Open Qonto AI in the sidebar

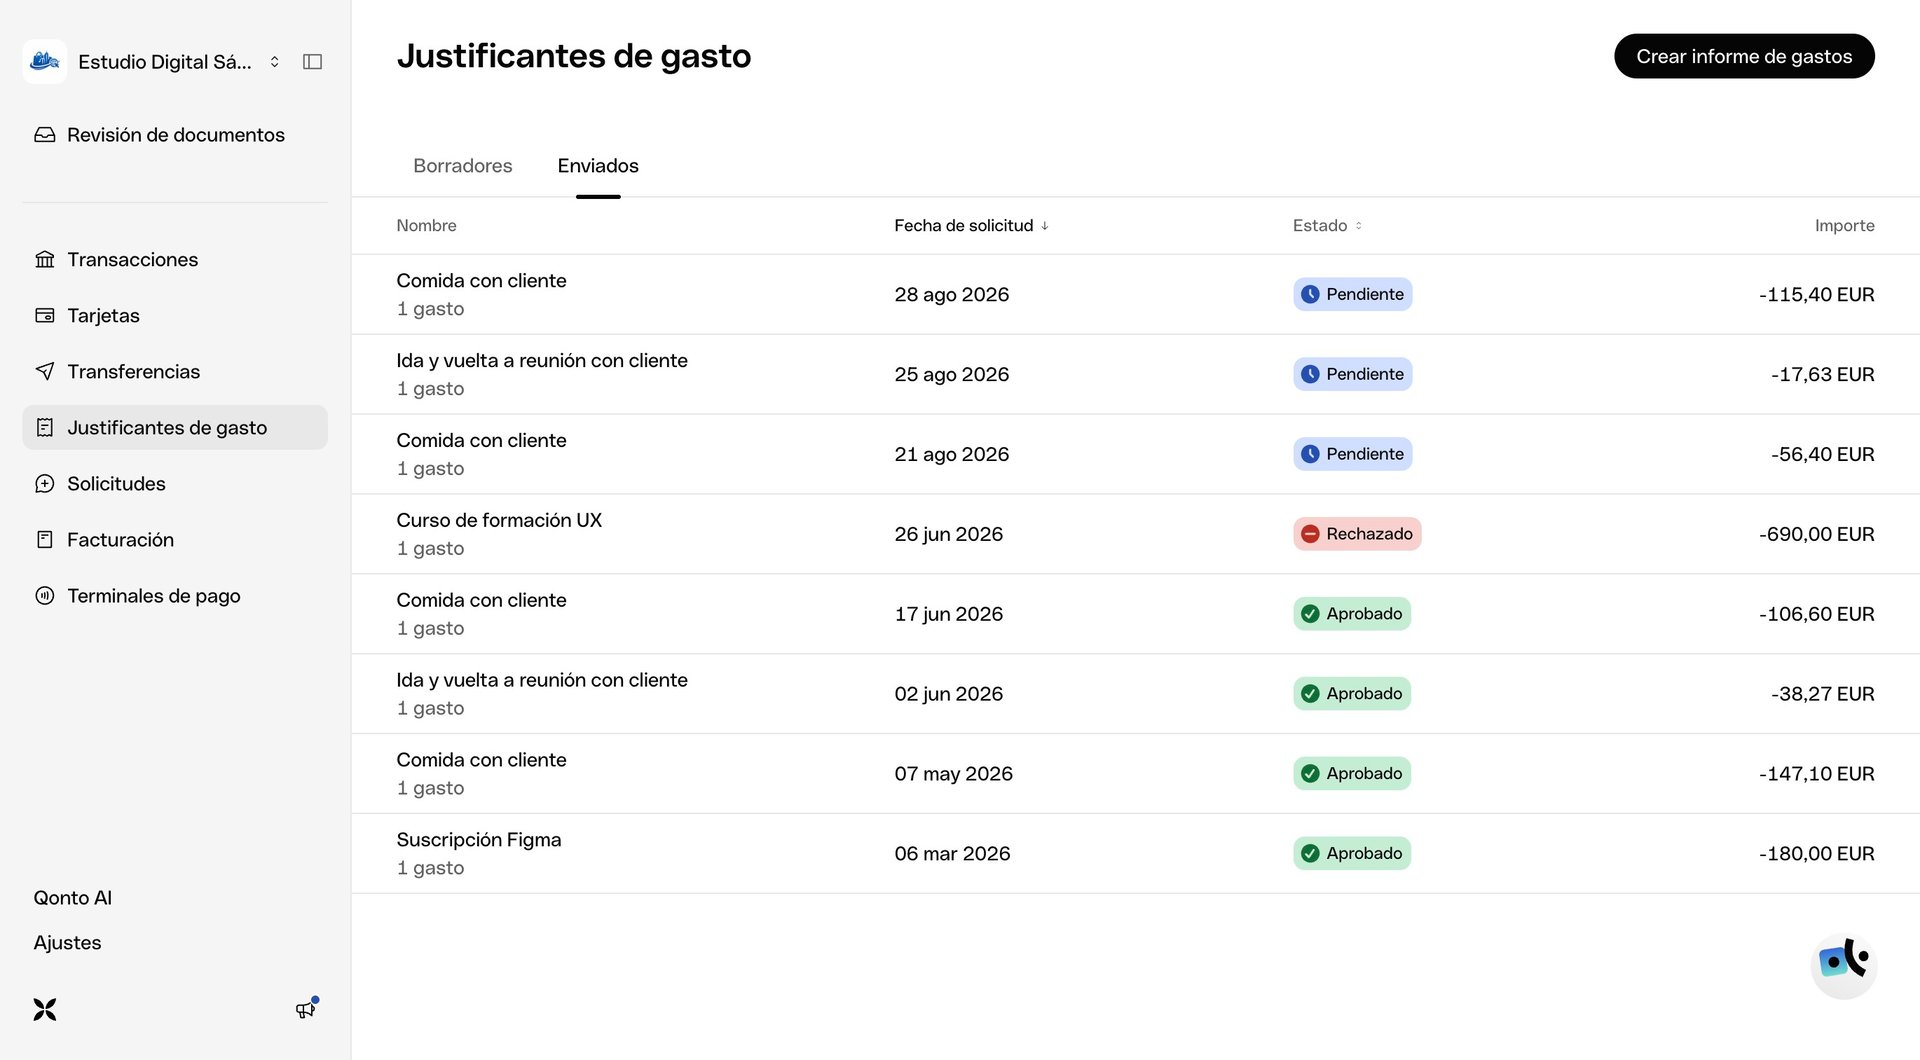point(73,898)
